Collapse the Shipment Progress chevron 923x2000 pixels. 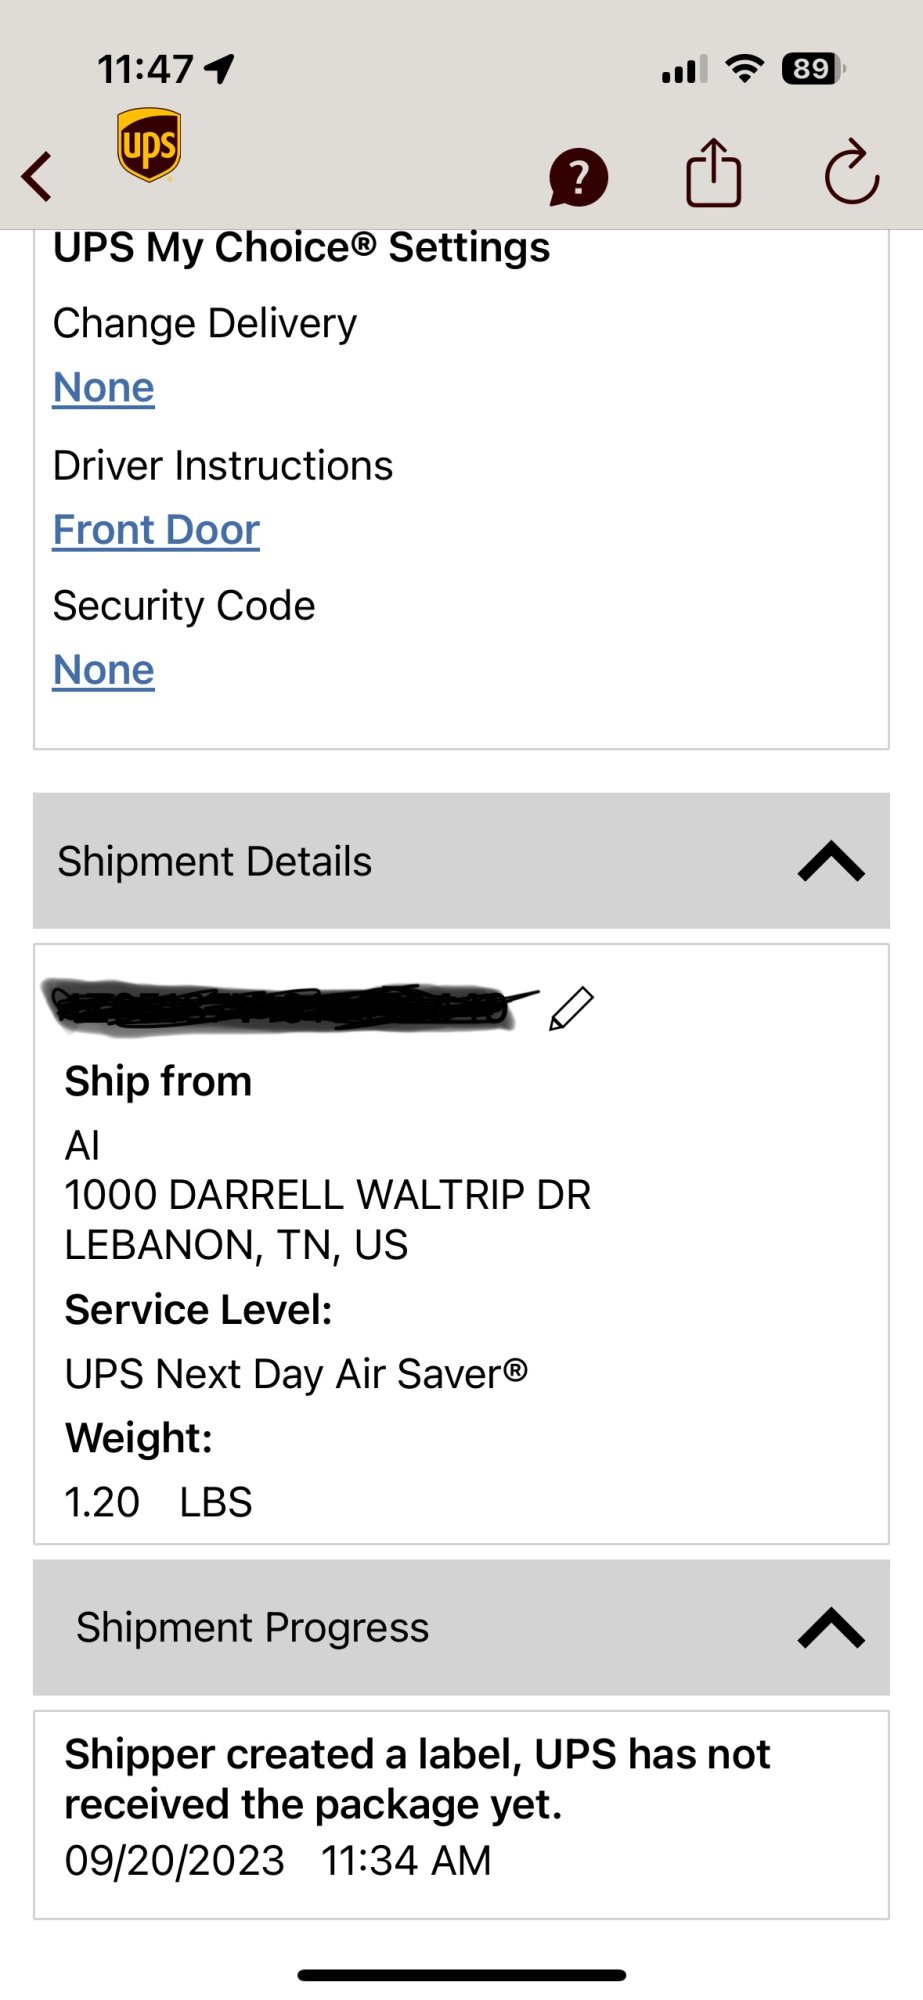coord(831,1627)
